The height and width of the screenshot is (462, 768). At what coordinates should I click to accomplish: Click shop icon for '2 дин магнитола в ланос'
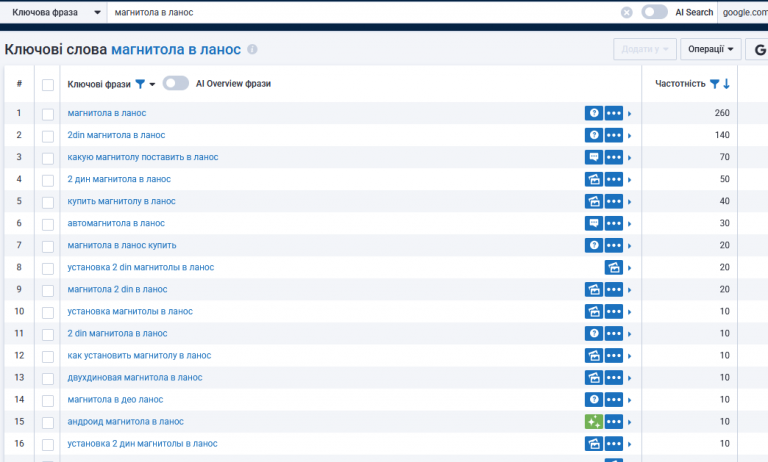point(594,179)
